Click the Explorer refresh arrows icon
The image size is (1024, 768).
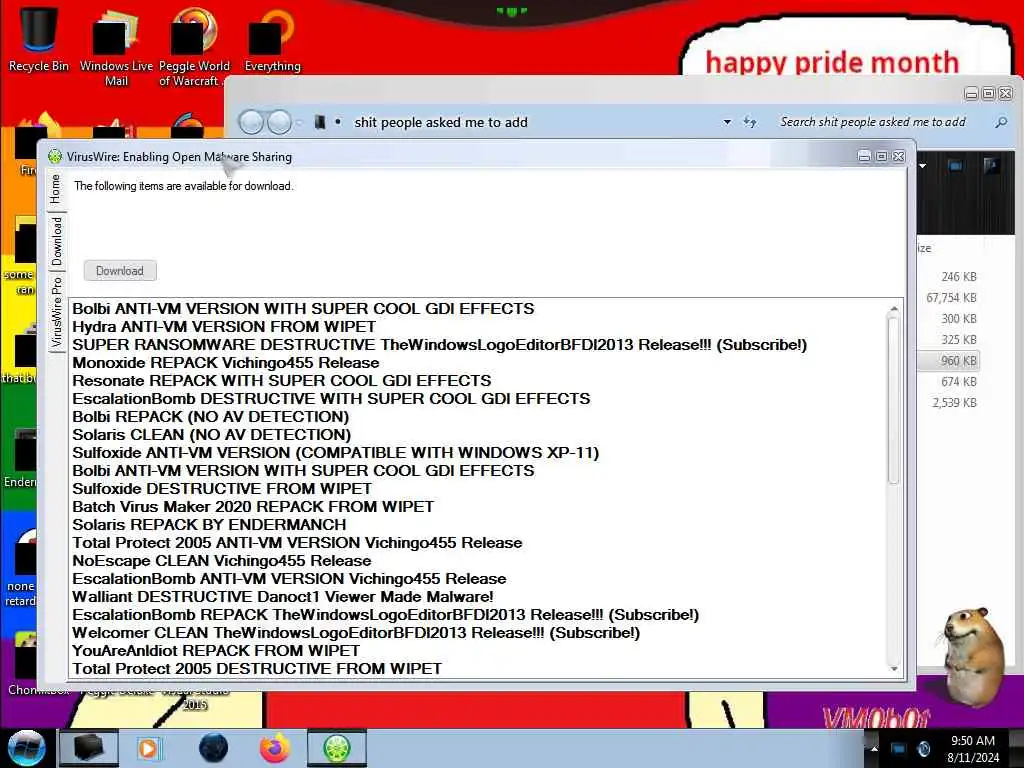pyautogui.click(x=750, y=122)
